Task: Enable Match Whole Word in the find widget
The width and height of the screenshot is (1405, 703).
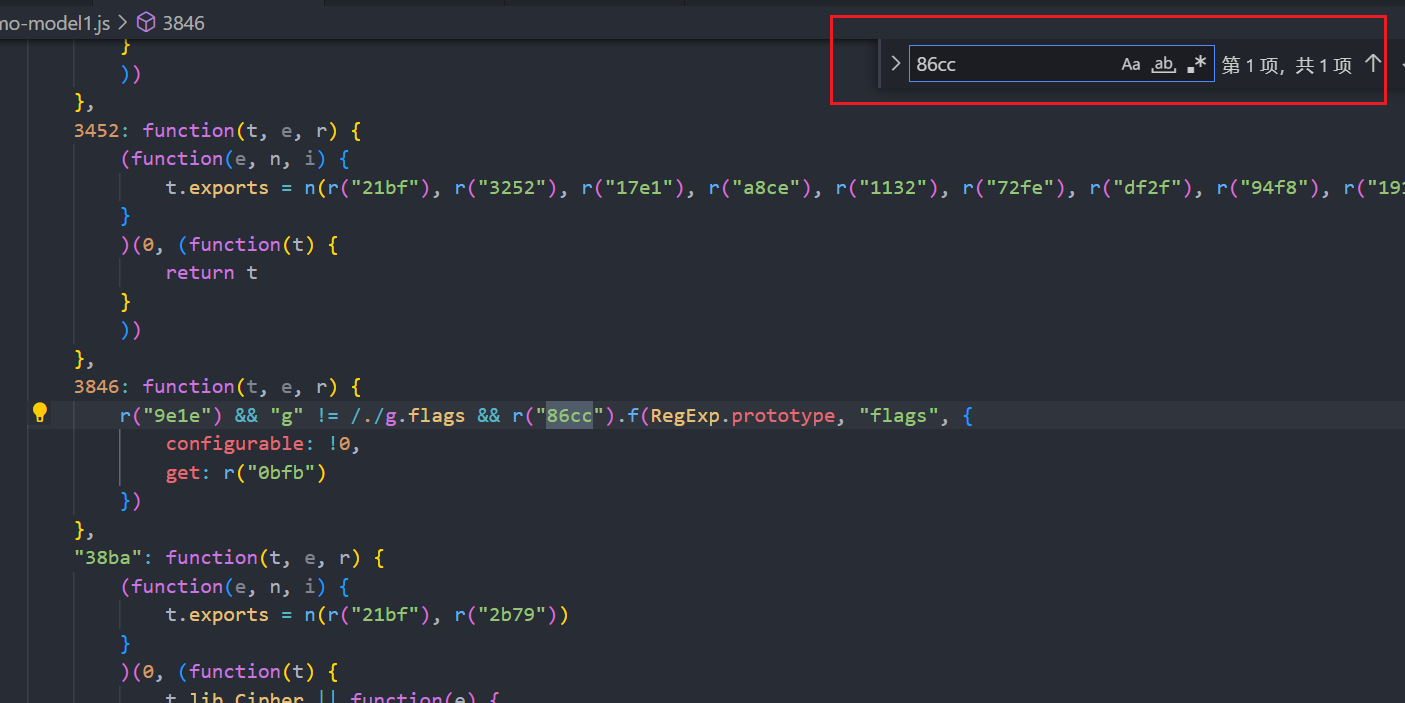Action: [1163, 64]
